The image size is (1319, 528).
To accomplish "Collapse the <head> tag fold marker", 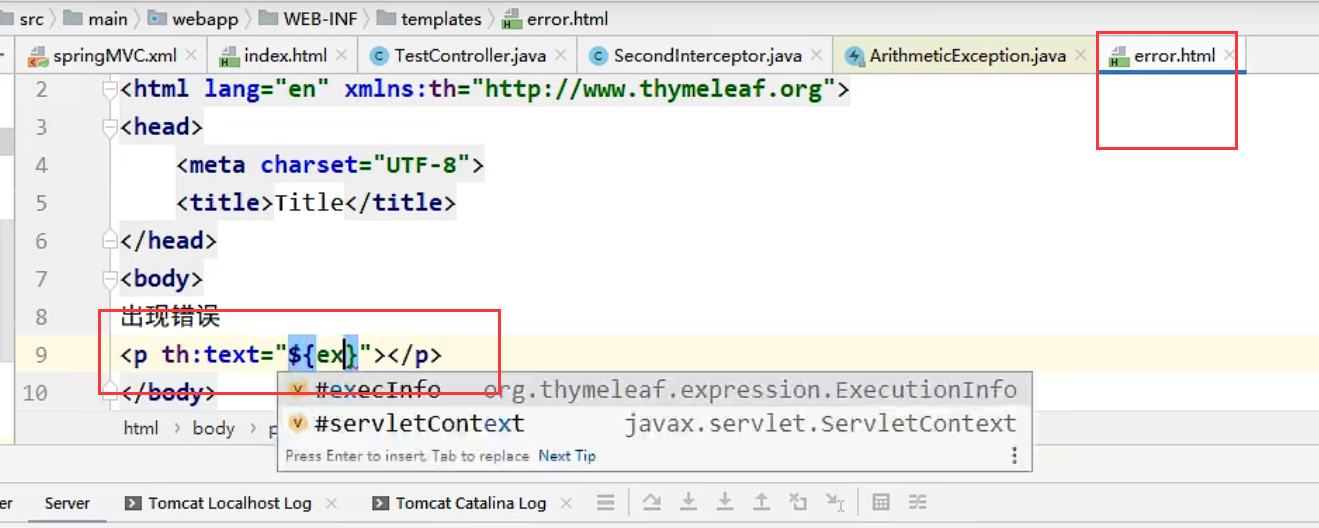I will 110,127.
